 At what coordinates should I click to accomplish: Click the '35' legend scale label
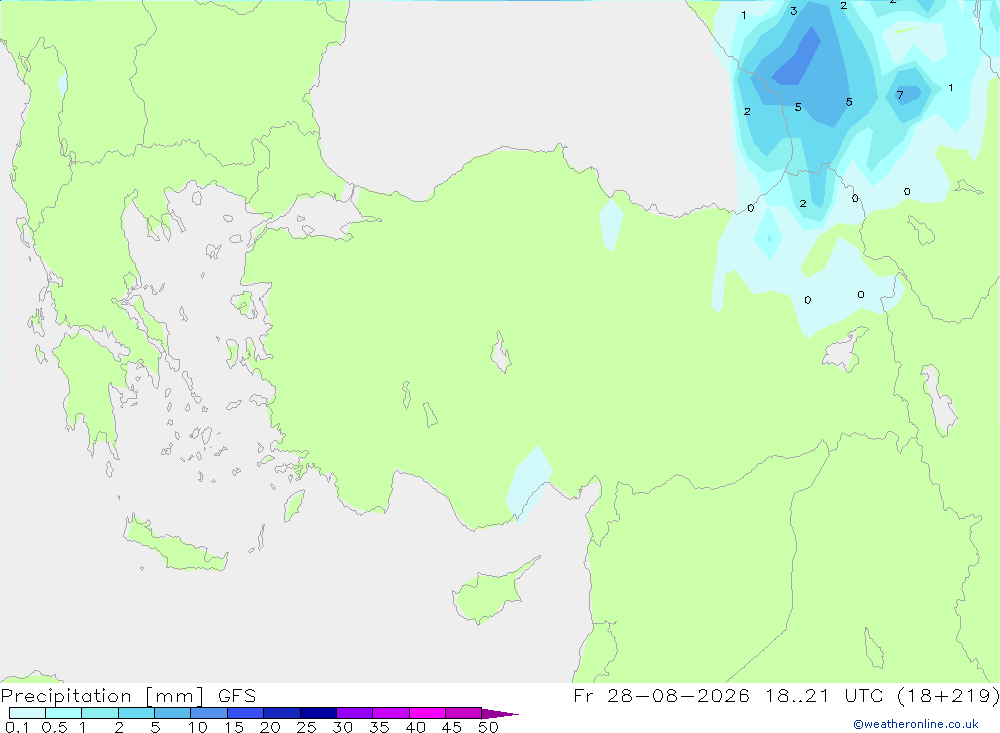point(379,727)
